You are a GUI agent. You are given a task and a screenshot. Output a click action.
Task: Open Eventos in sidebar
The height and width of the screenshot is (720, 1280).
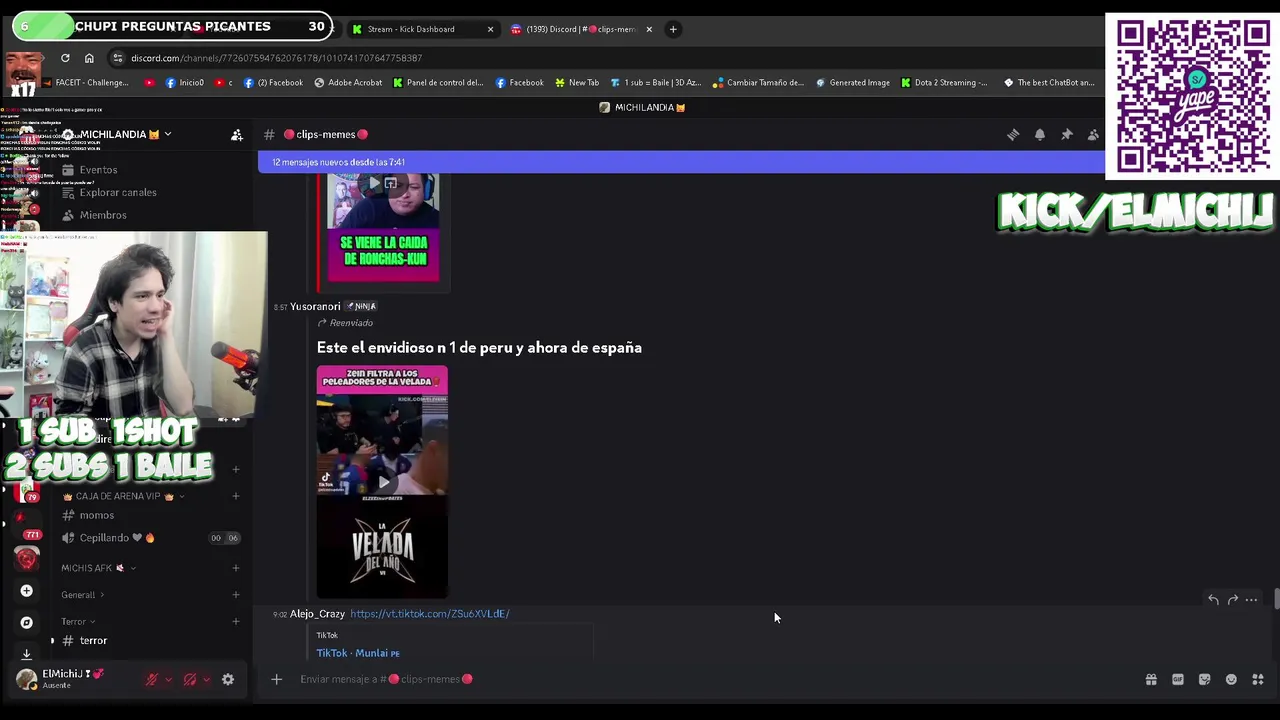[99, 170]
